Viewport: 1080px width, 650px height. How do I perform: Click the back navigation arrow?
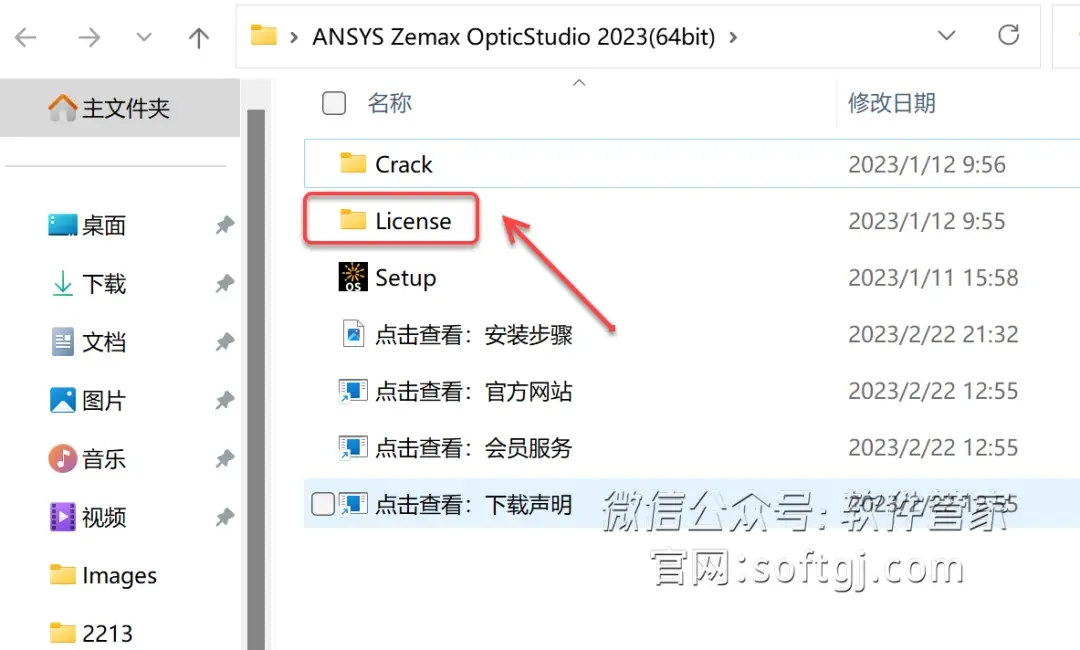25,37
